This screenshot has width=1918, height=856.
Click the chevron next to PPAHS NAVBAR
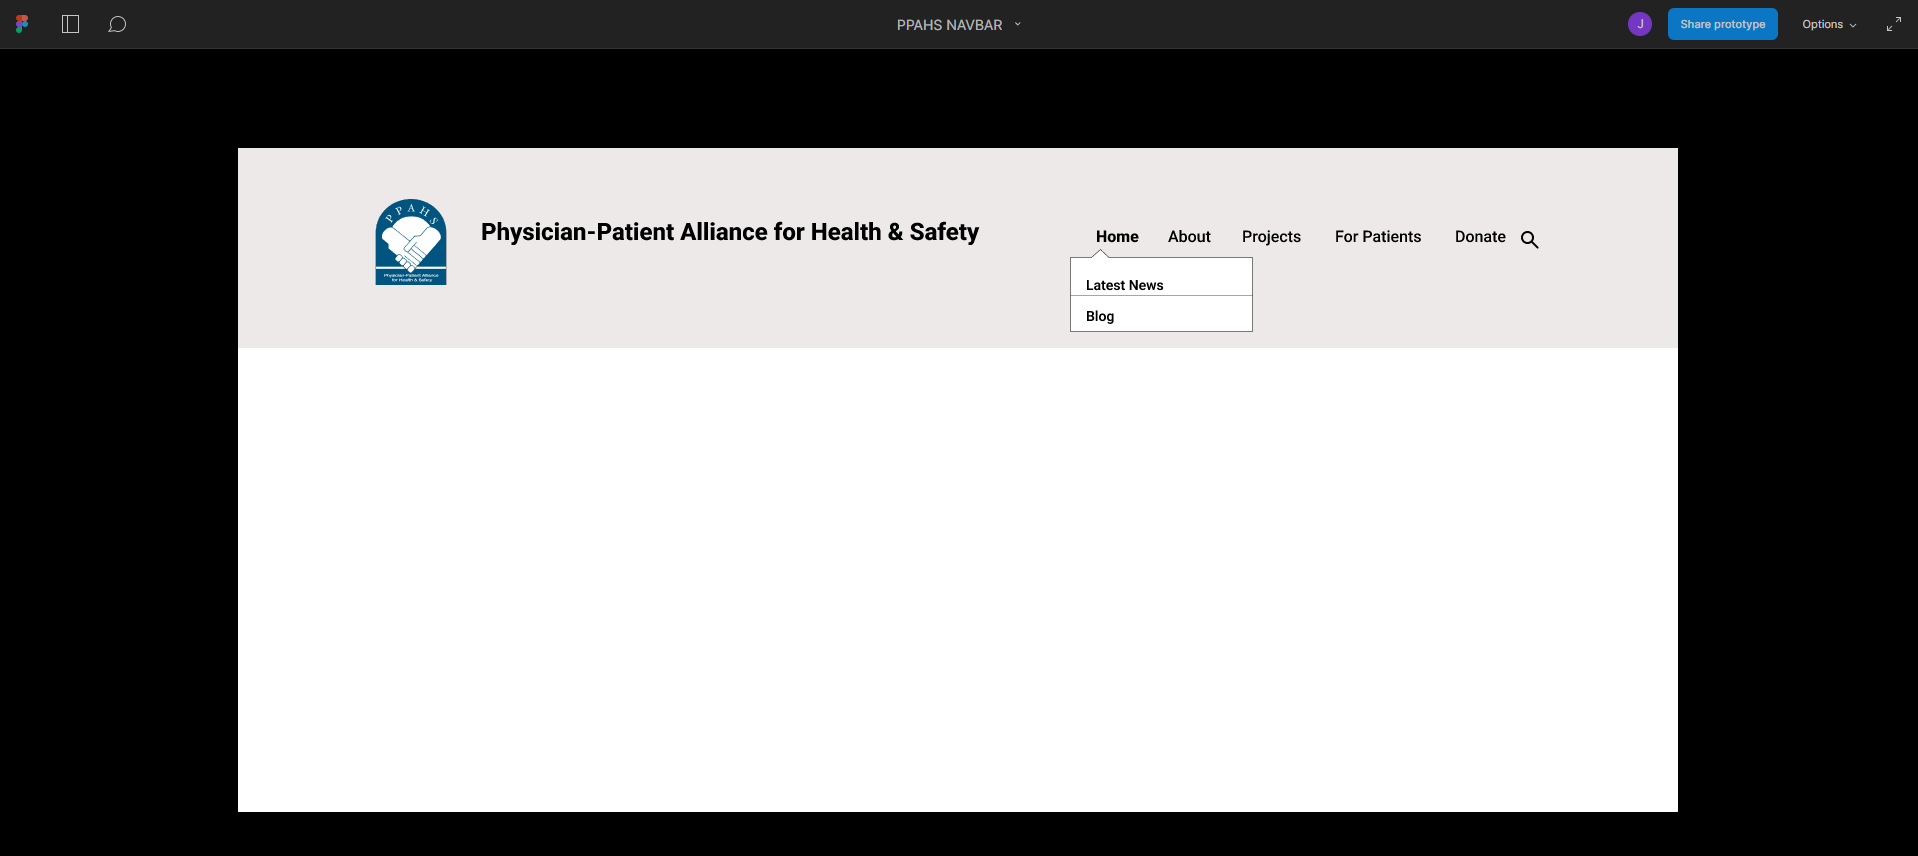click(x=1018, y=24)
